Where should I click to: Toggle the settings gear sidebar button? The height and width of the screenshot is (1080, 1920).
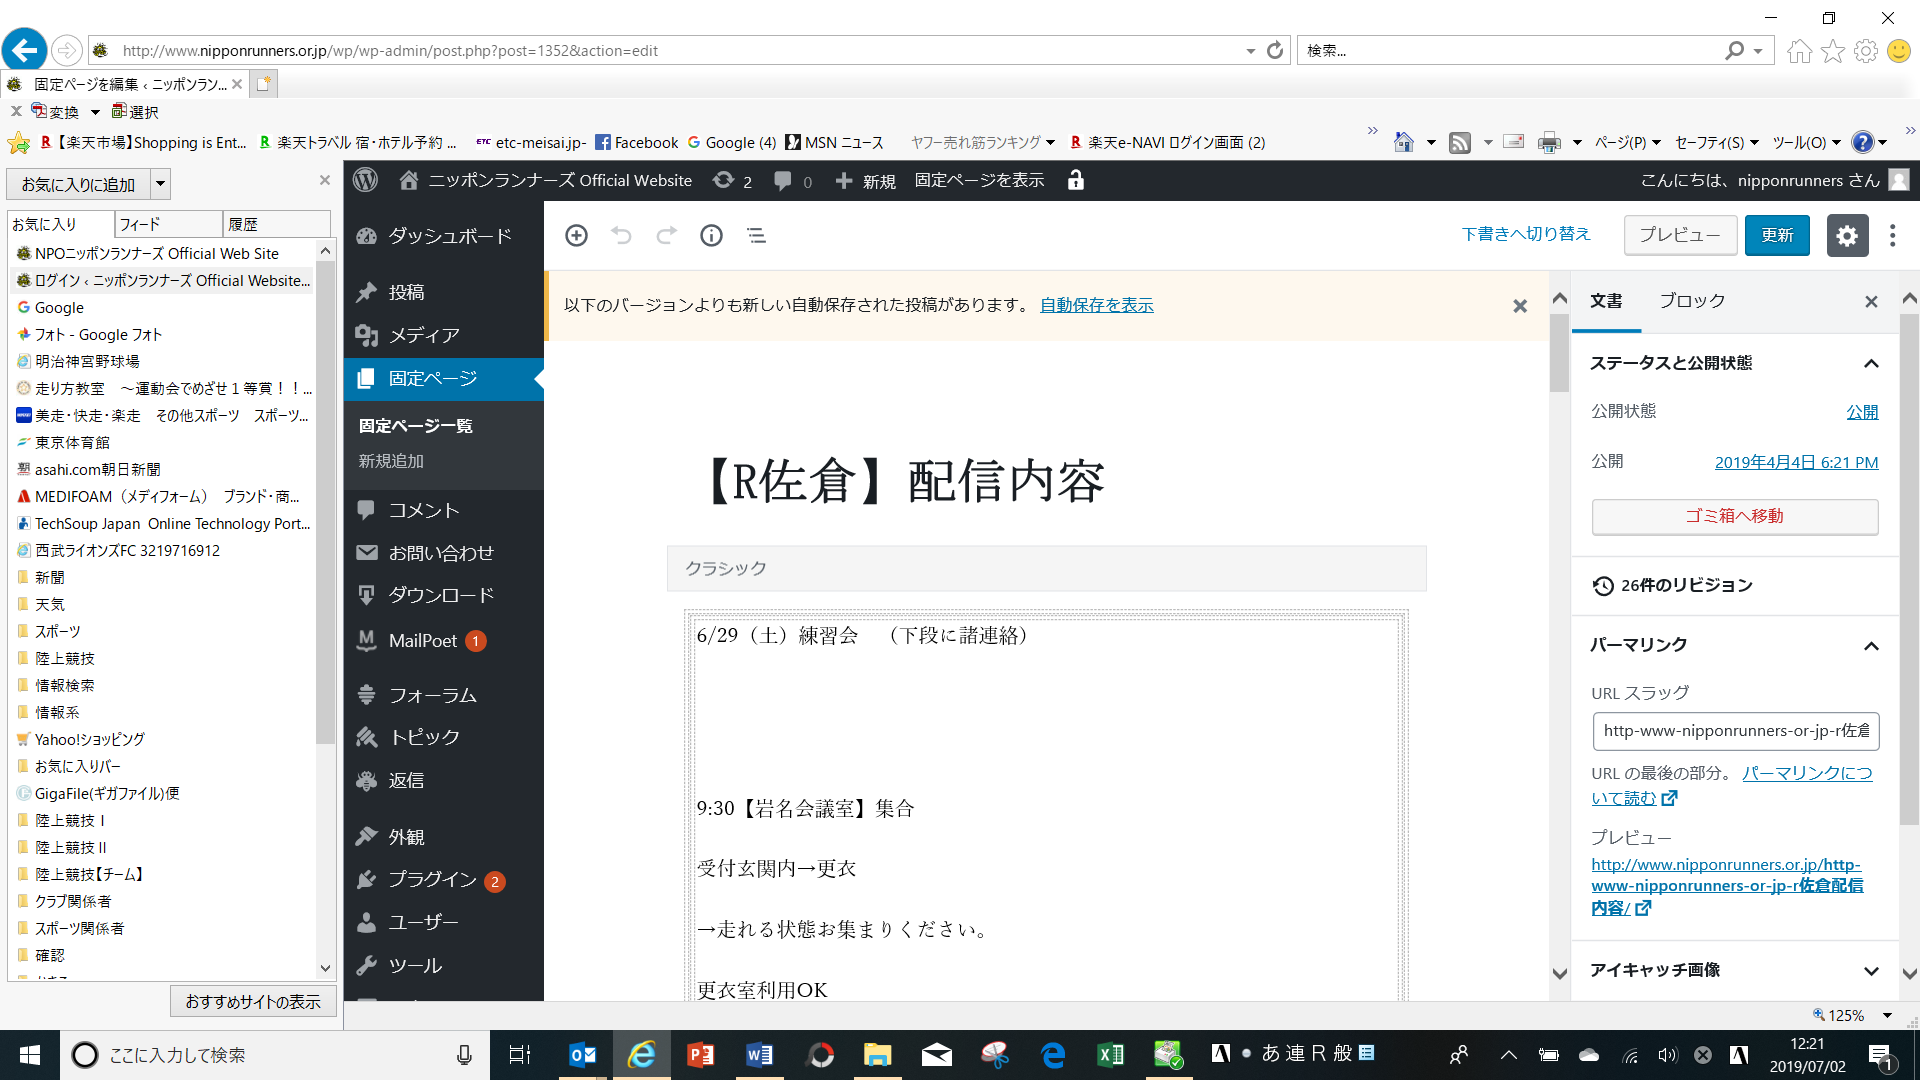1847,235
